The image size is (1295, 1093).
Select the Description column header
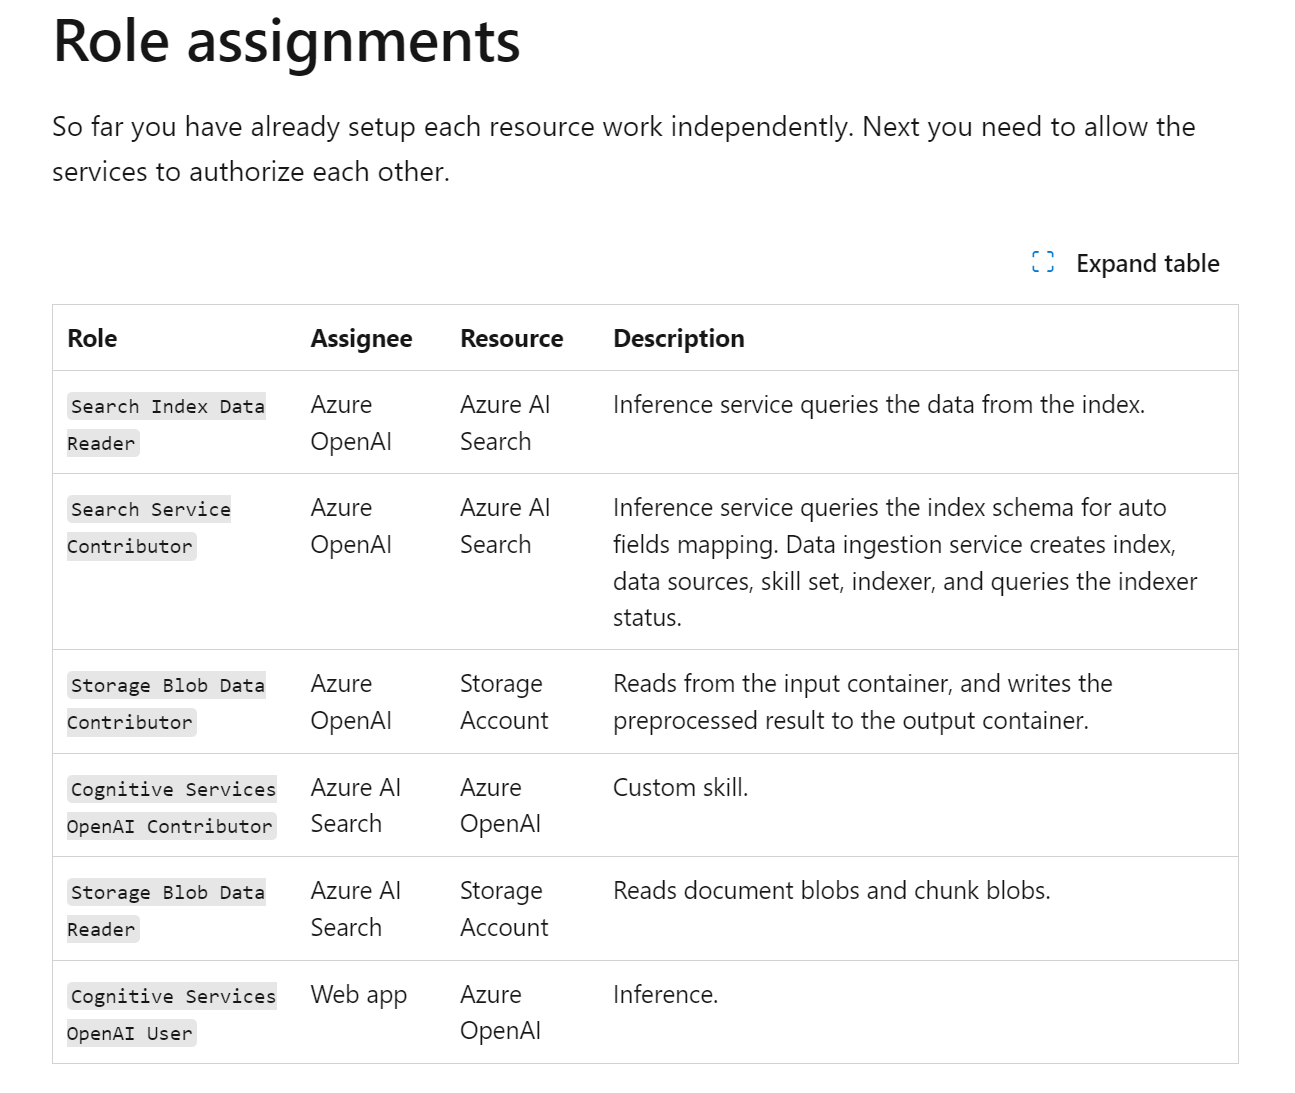(678, 339)
